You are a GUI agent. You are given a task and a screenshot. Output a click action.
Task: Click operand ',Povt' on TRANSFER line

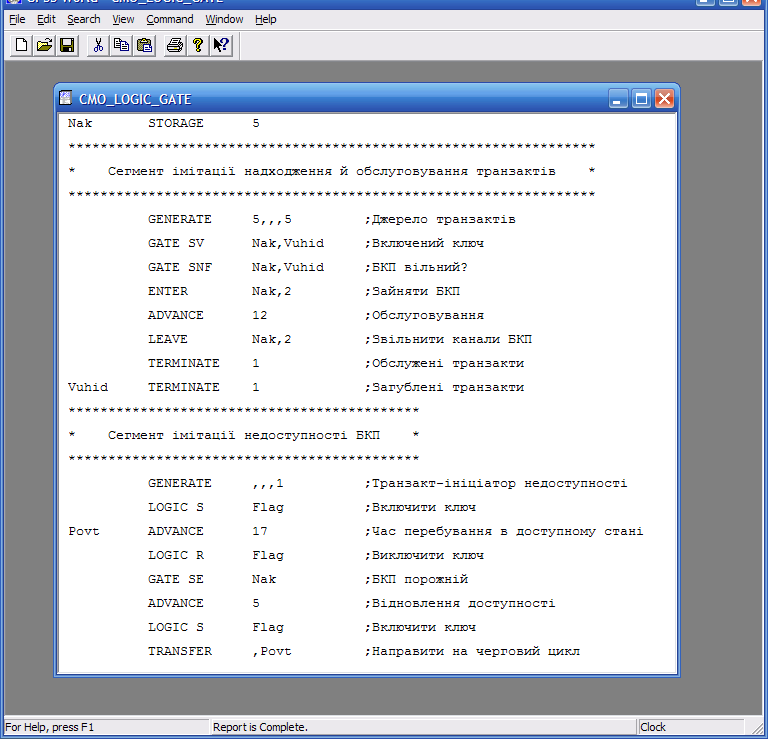click(x=272, y=651)
